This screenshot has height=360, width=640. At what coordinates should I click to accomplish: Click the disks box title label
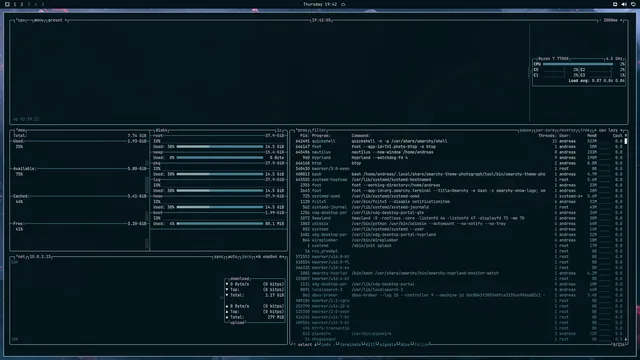[x=161, y=130]
